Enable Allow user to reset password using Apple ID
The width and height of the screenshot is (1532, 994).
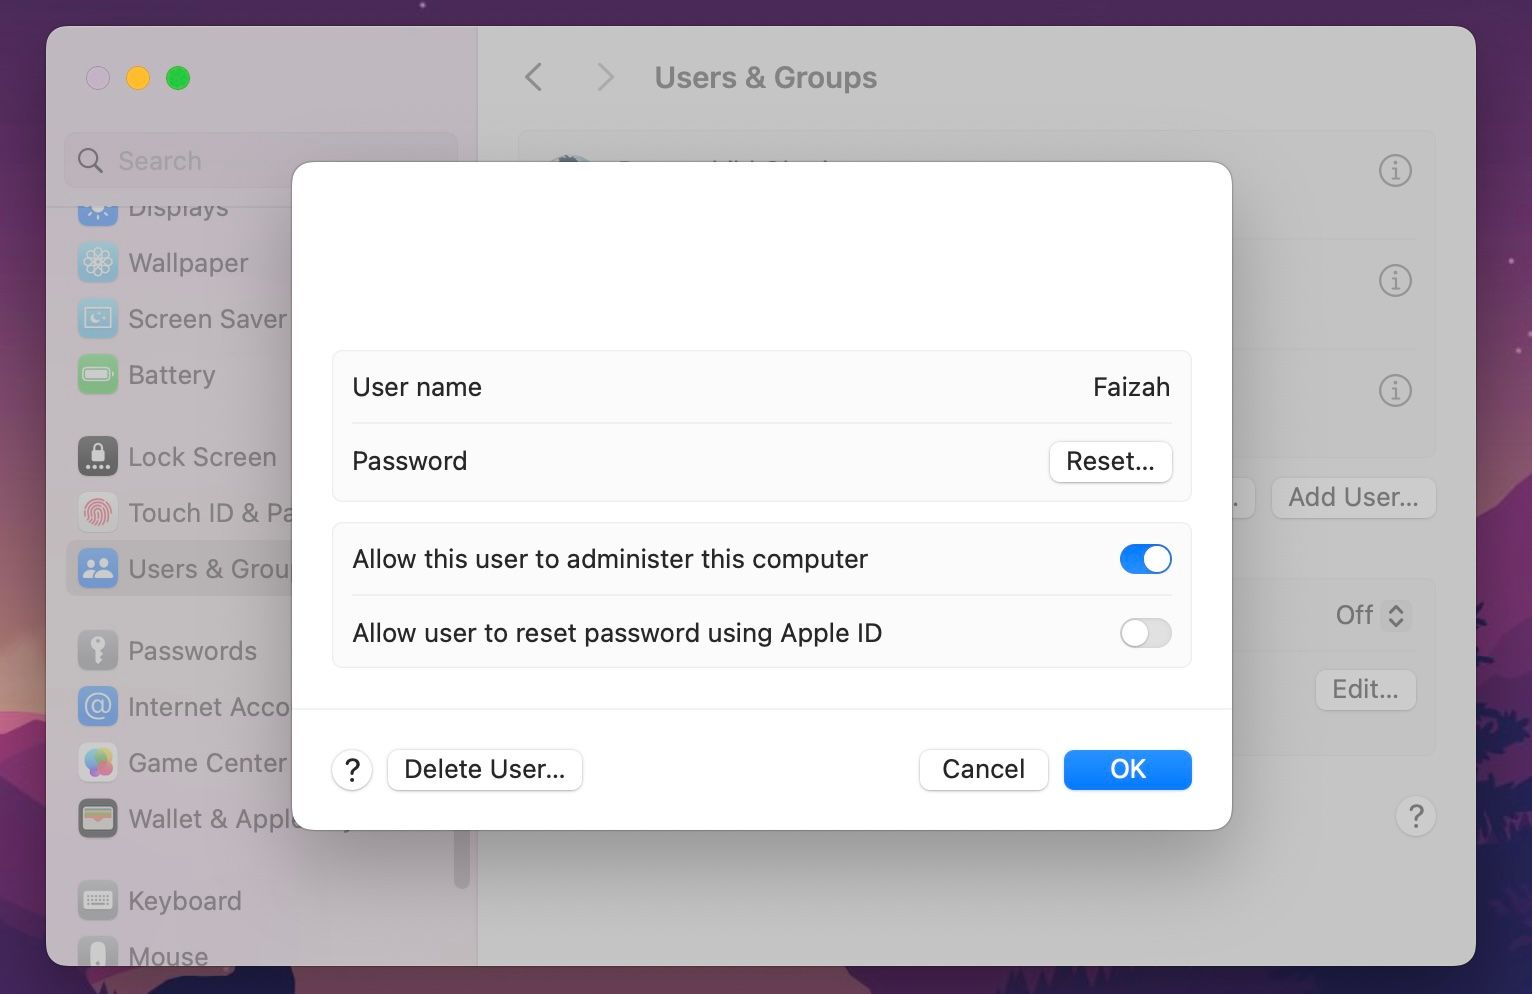(1145, 633)
